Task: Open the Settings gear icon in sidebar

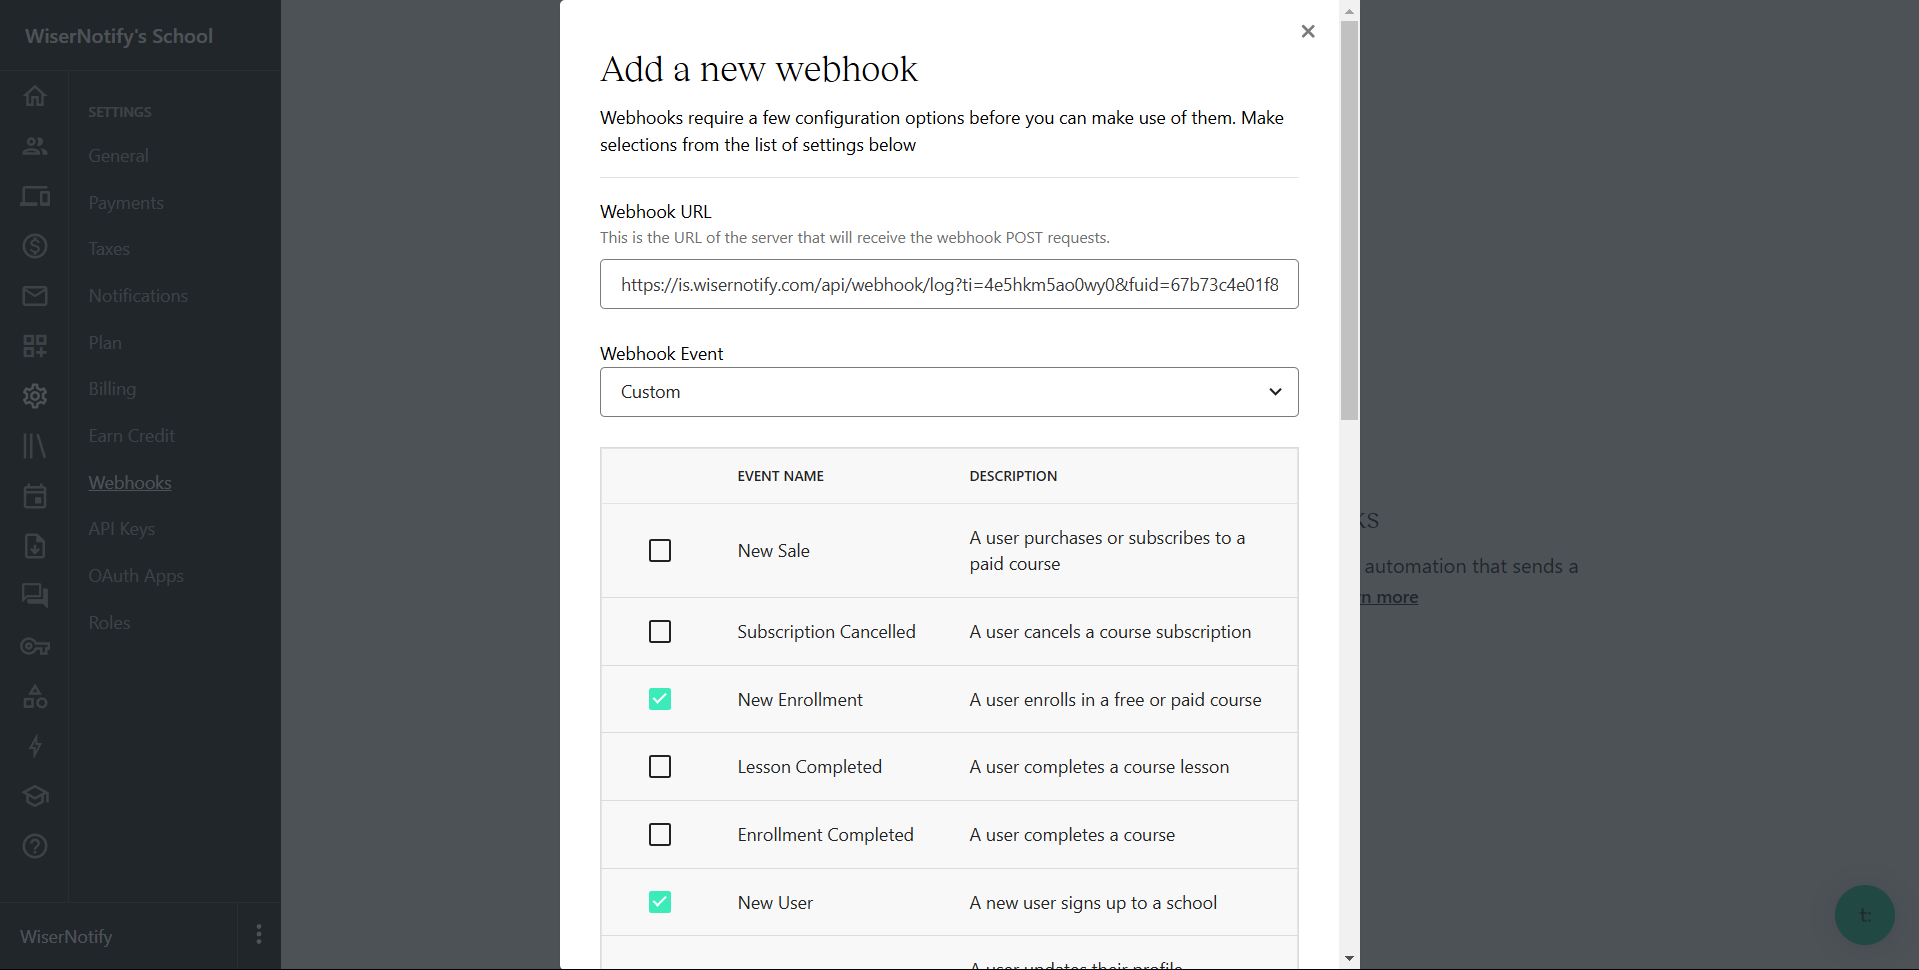Action: [35, 396]
